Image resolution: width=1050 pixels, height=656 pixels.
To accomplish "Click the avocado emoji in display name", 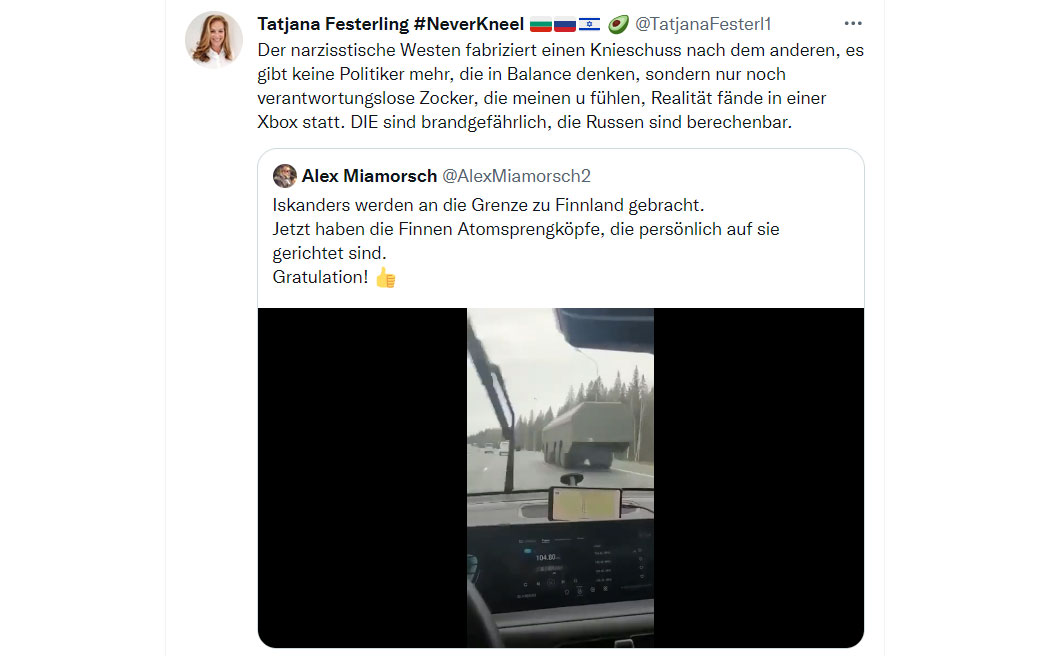I will pos(618,25).
